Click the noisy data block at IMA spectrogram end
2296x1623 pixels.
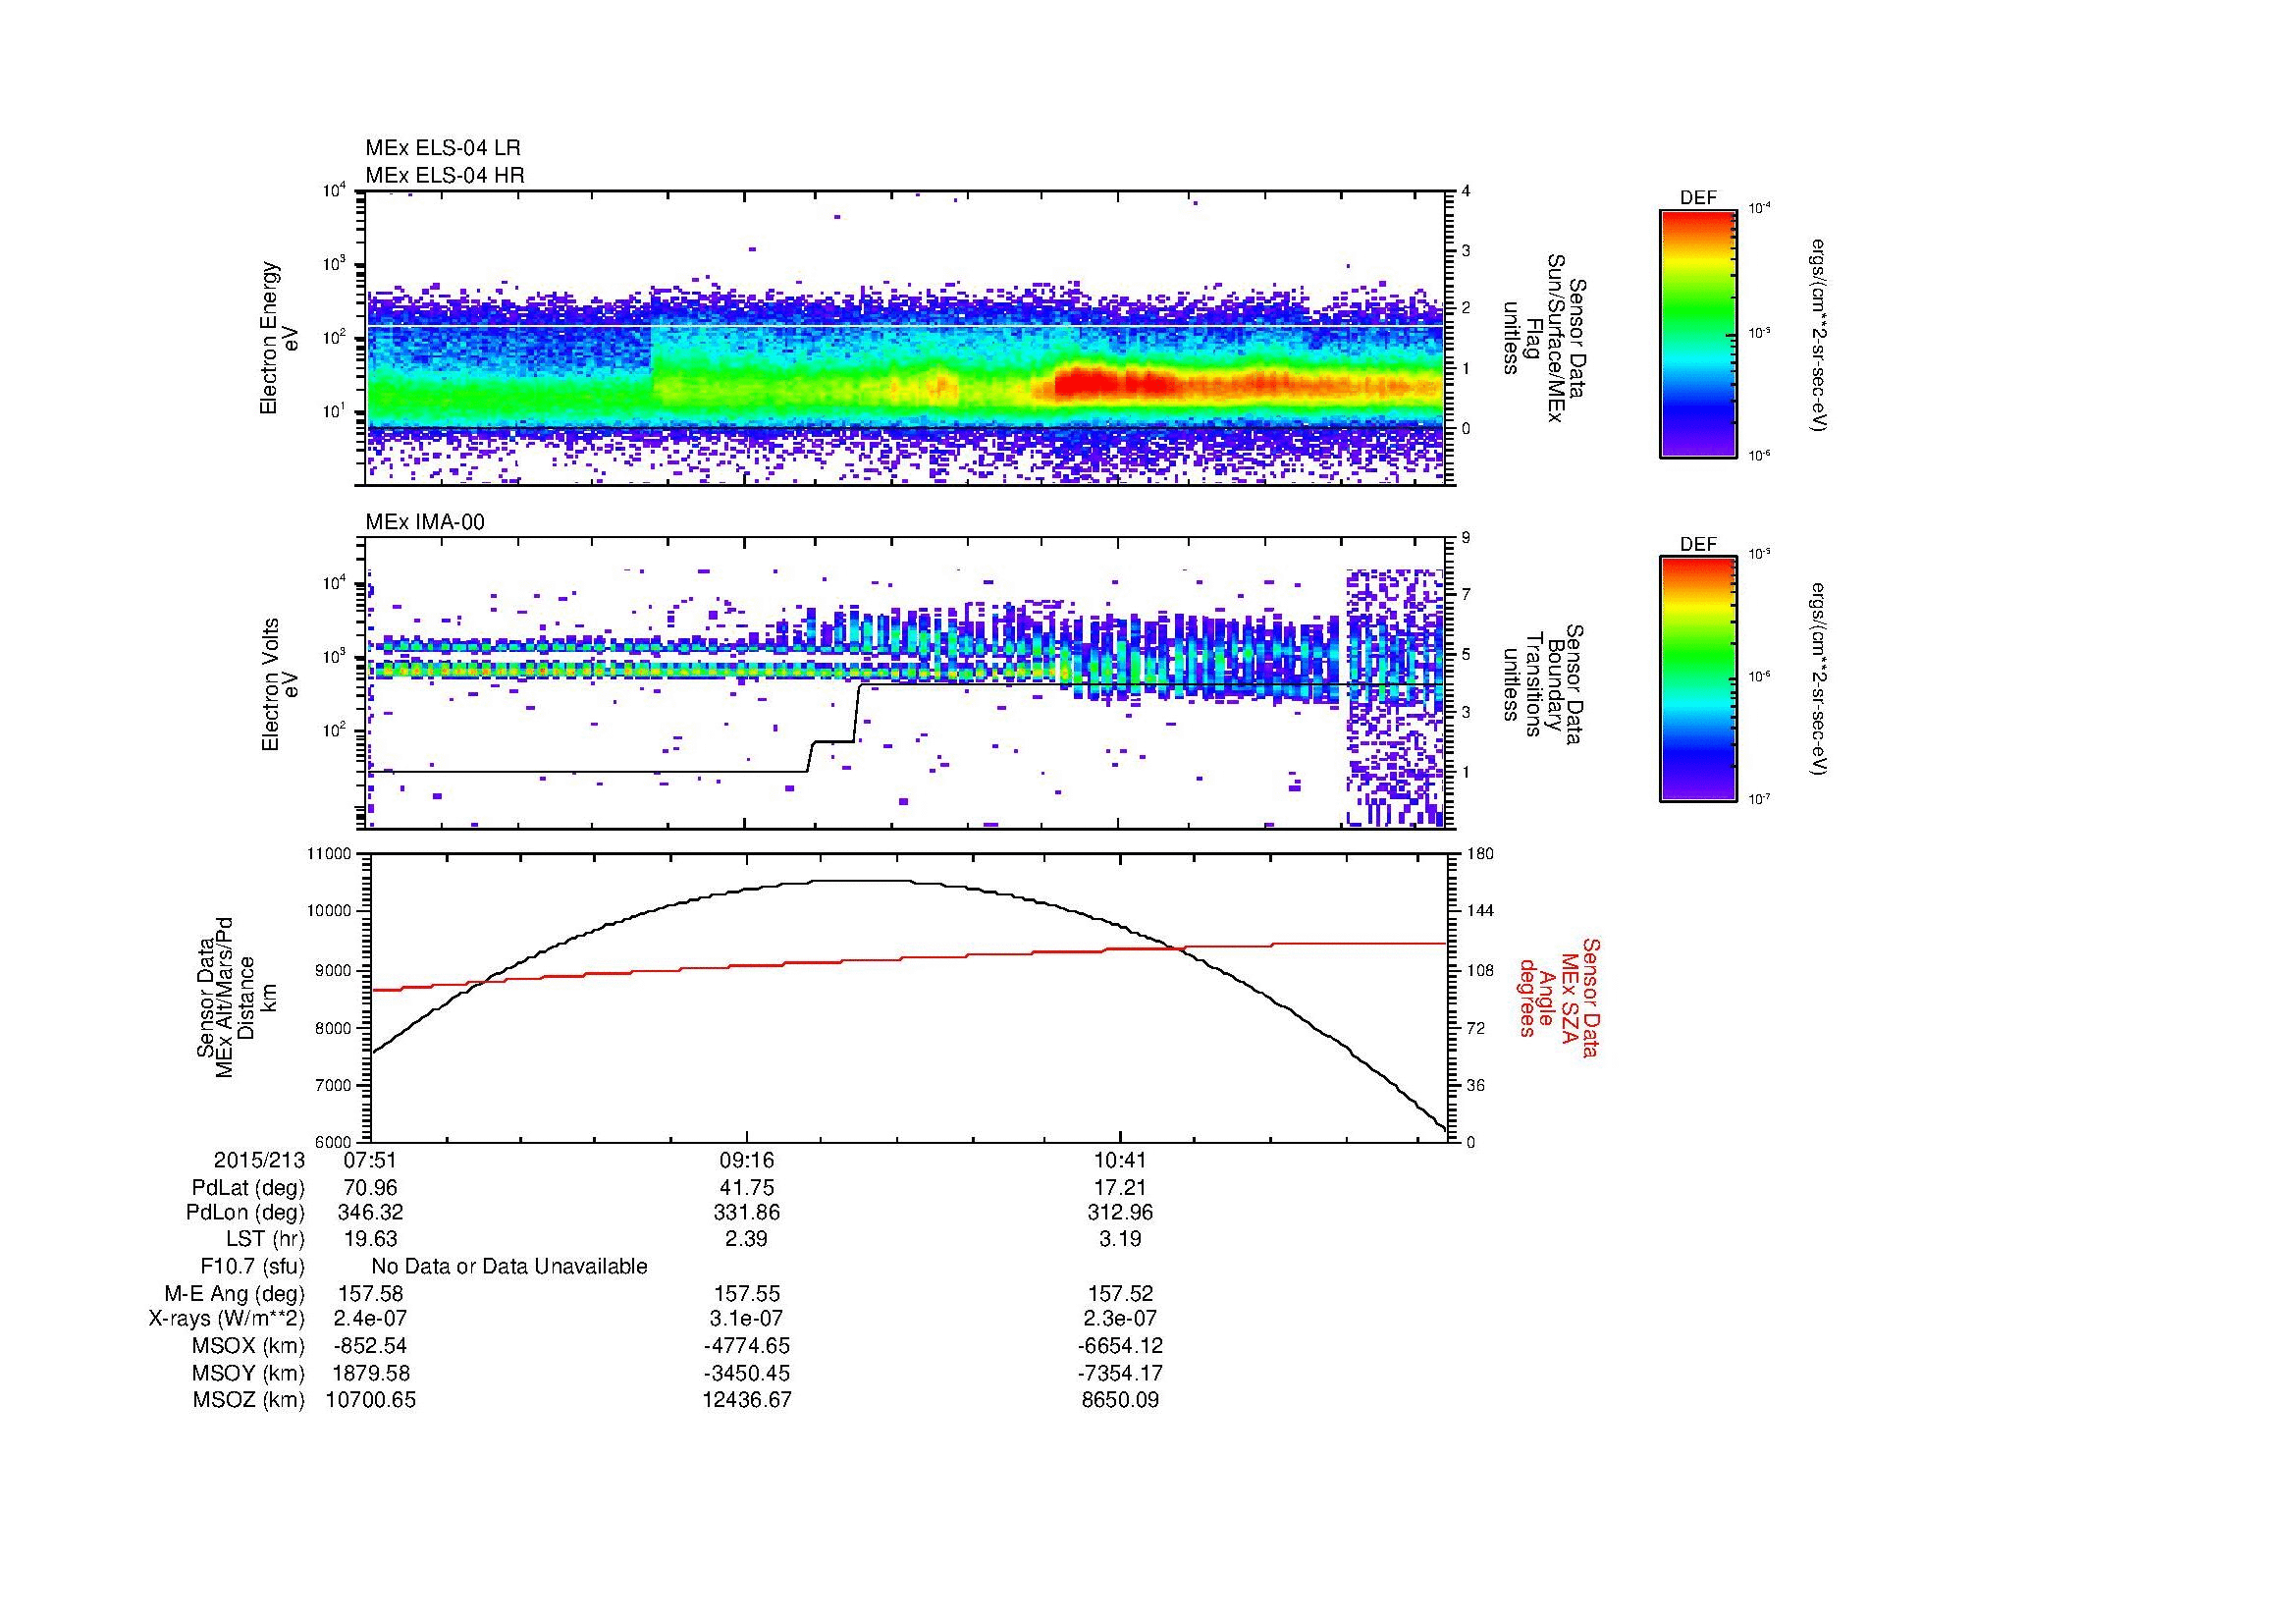click(x=1396, y=698)
